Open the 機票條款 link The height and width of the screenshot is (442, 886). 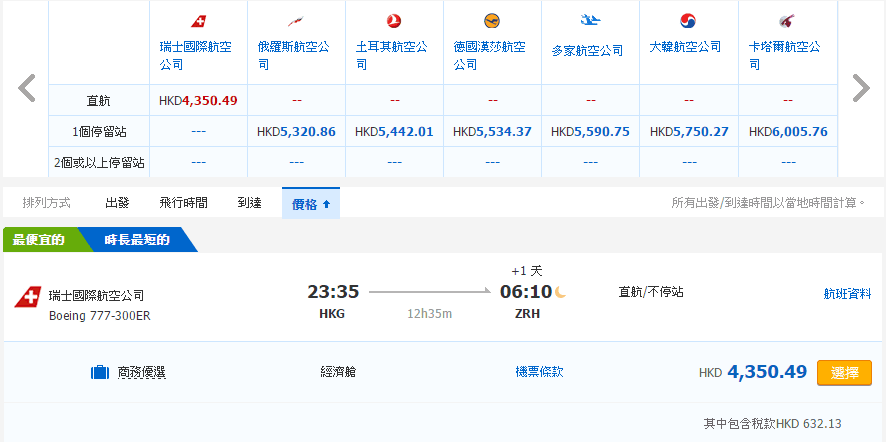pyautogui.click(x=539, y=372)
